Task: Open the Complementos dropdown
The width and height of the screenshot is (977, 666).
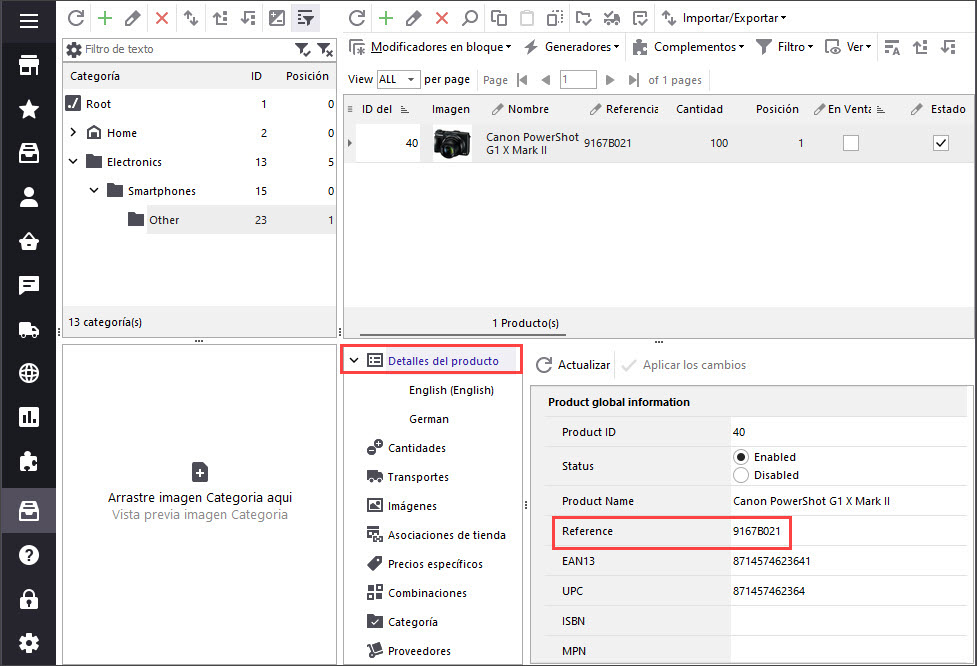Action: click(689, 47)
